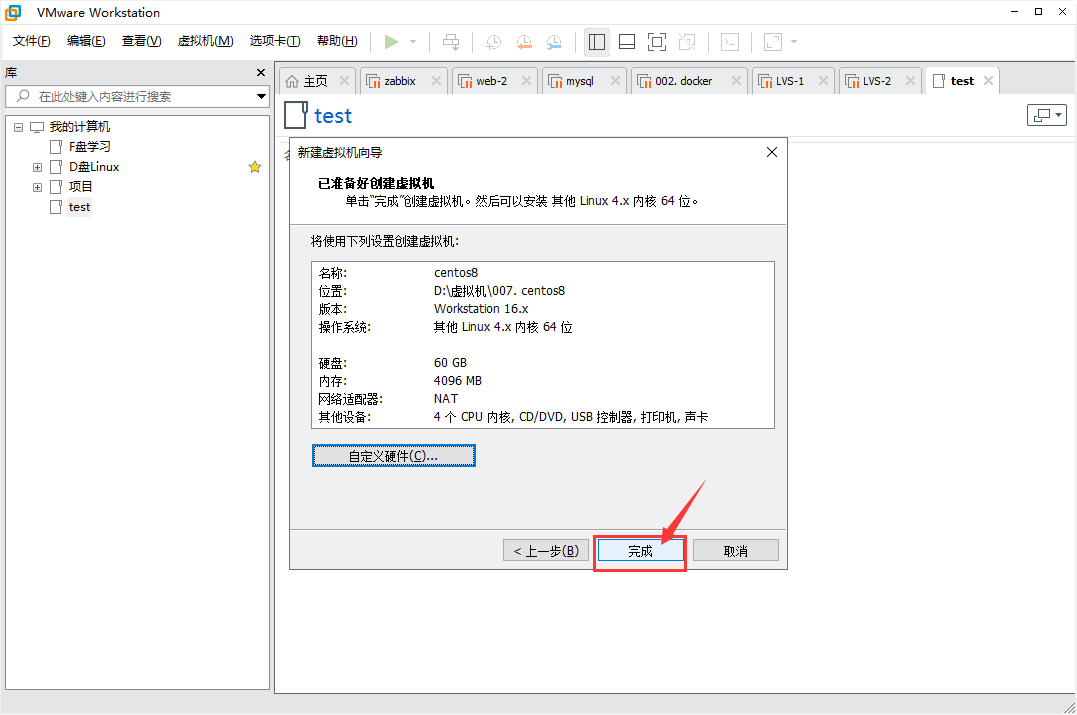Click the full screen mode icon

(657, 42)
